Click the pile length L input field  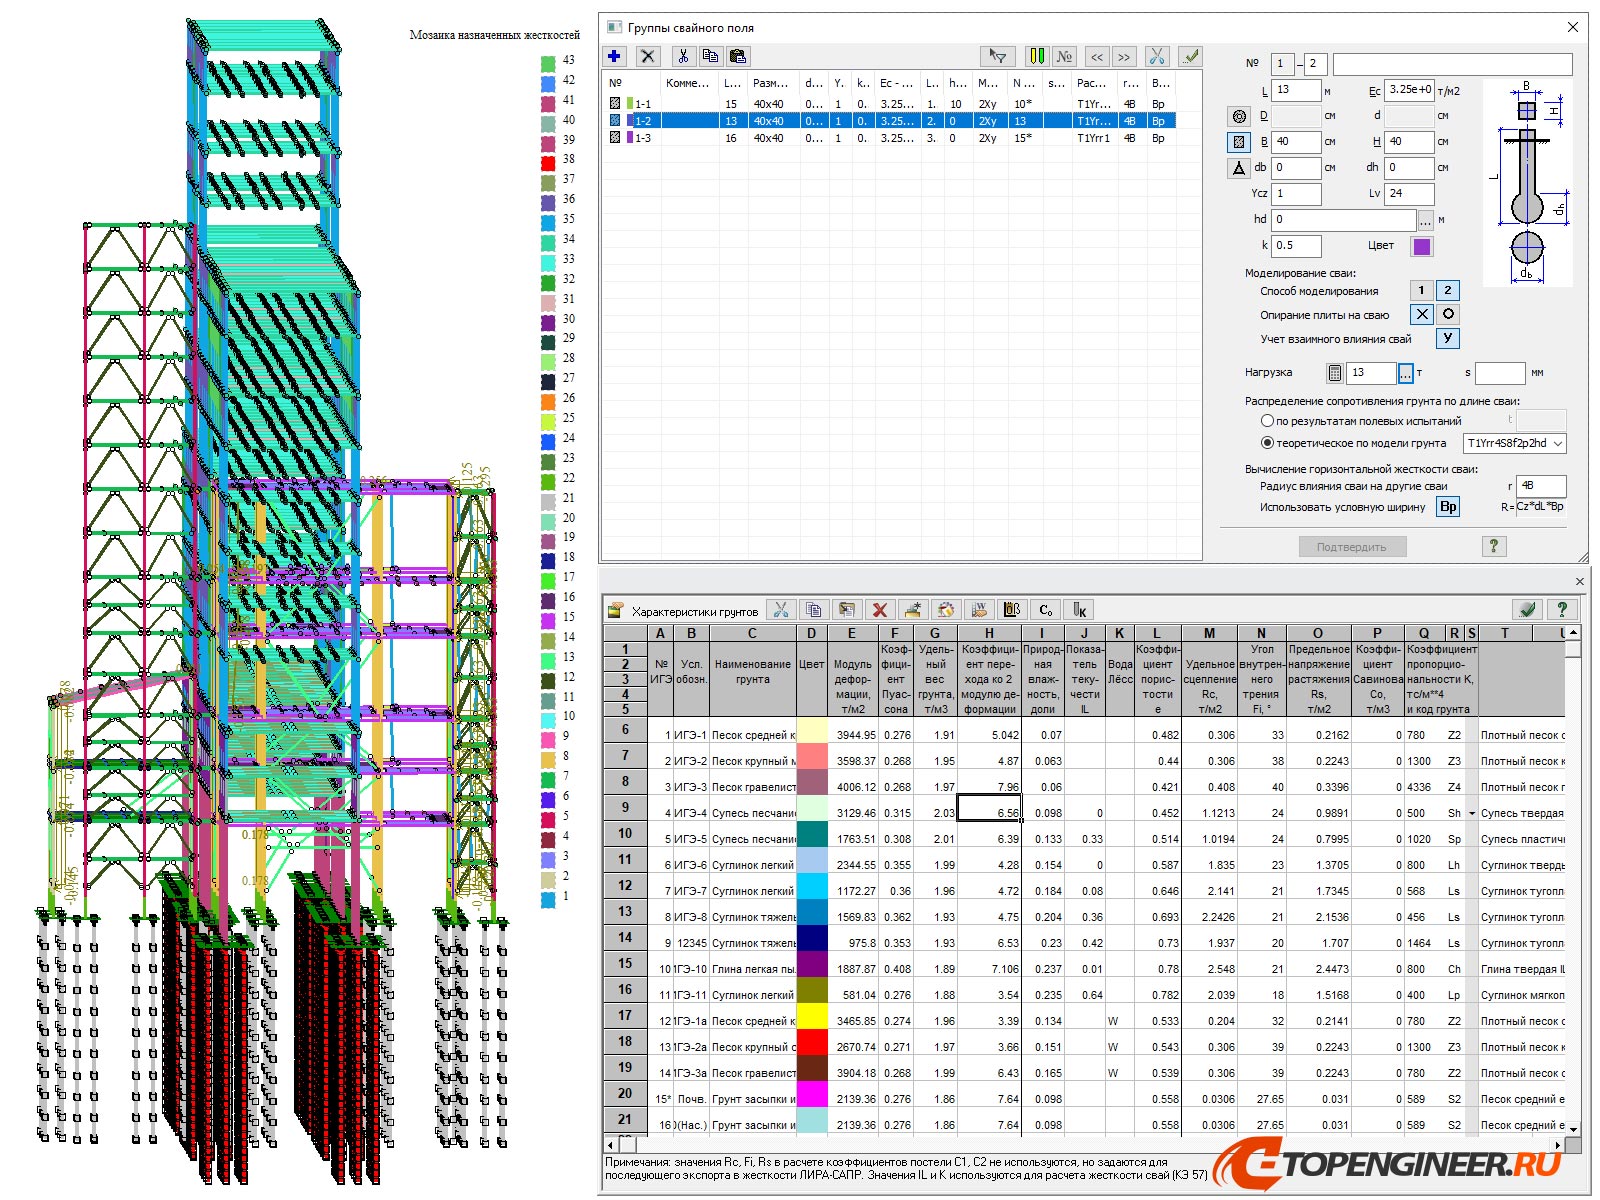click(x=1295, y=90)
